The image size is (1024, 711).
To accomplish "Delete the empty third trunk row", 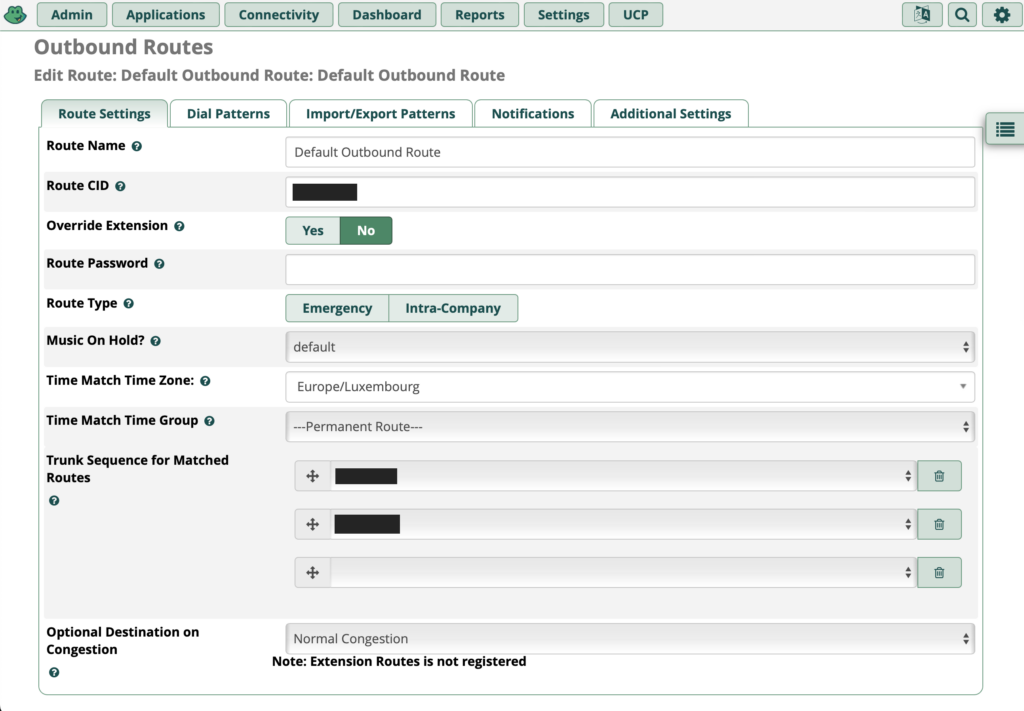I will click(x=939, y=572).
